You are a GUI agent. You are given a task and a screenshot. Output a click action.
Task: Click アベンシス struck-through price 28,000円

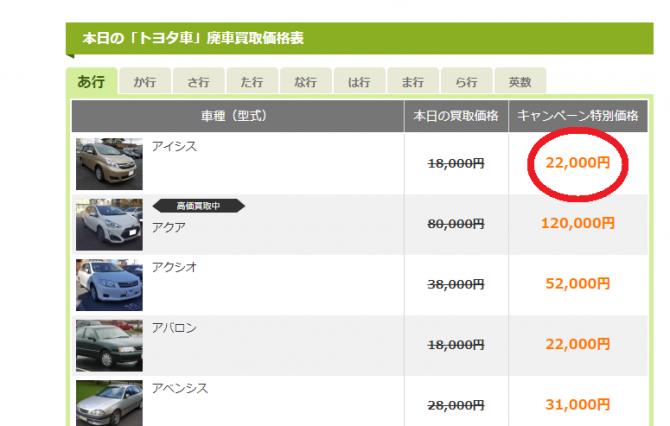click(456, 405)
